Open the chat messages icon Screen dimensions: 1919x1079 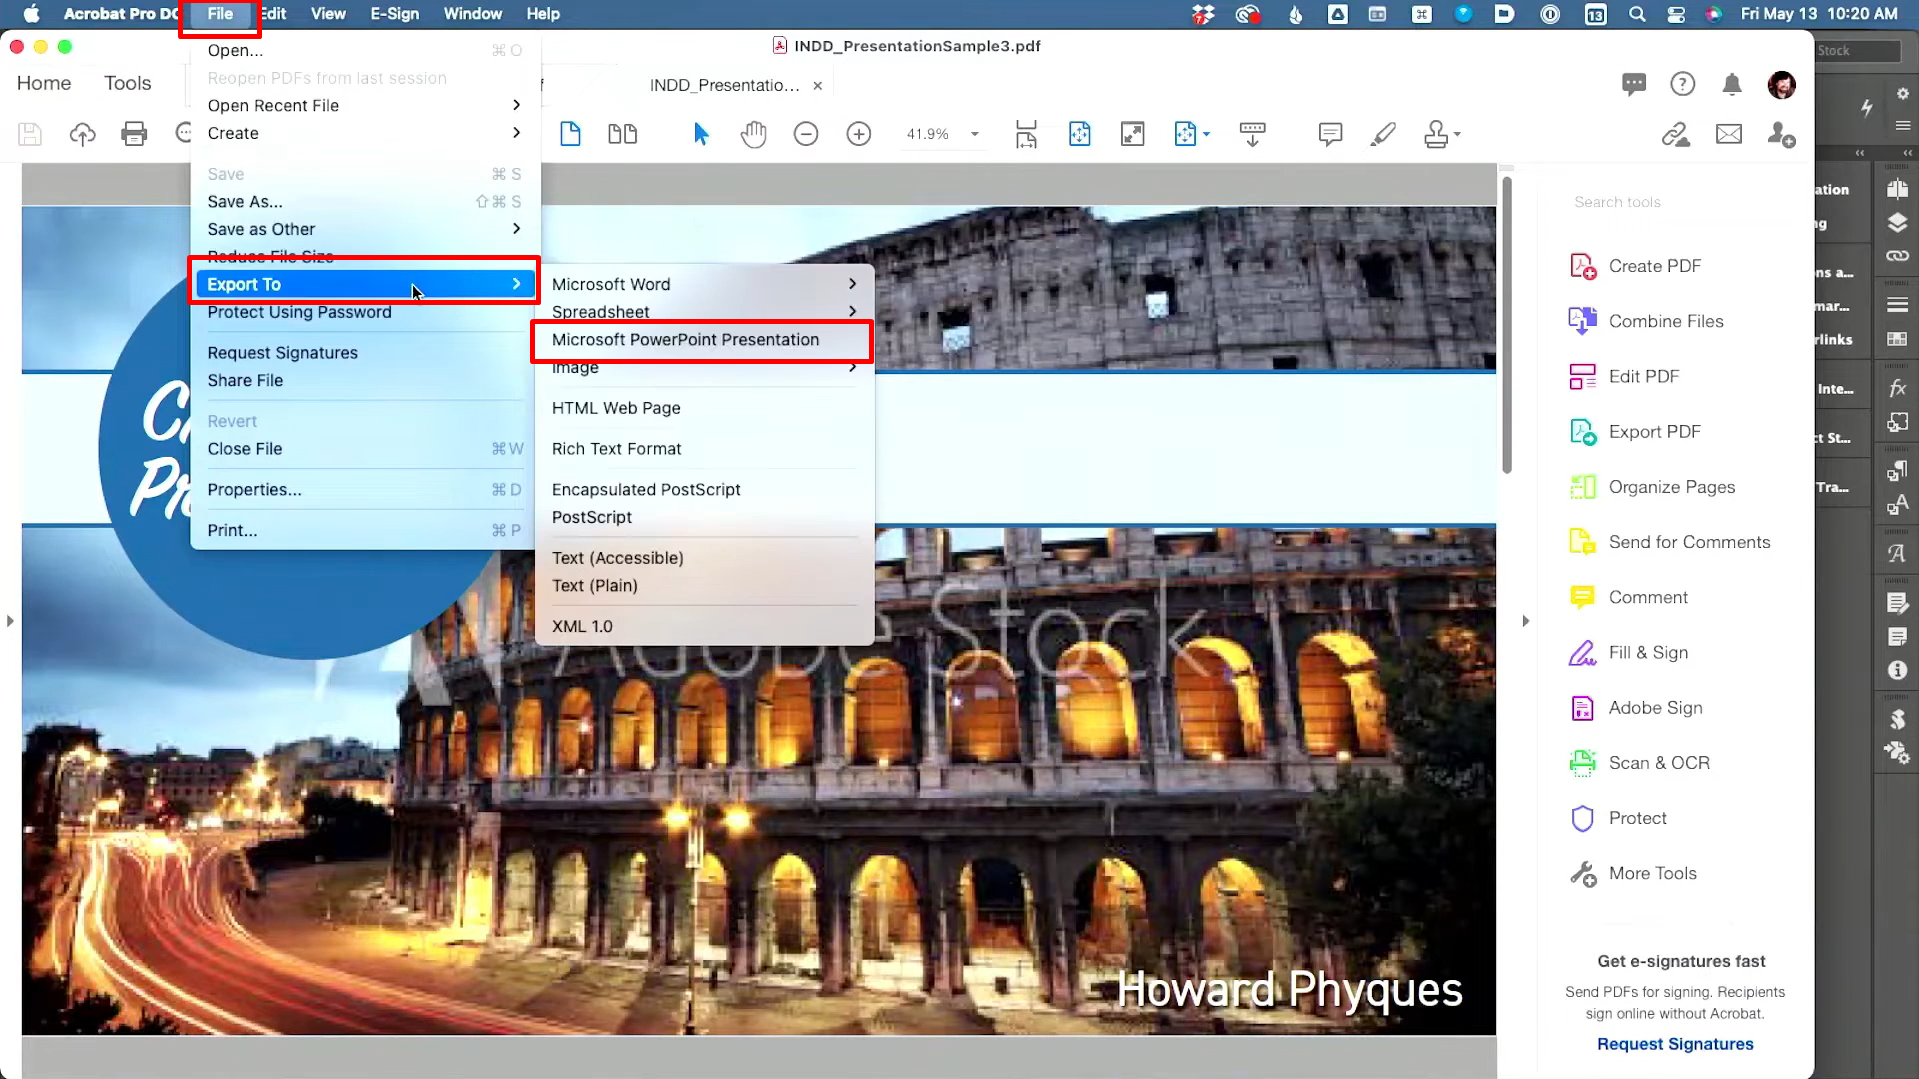[x=1634, y=84]
